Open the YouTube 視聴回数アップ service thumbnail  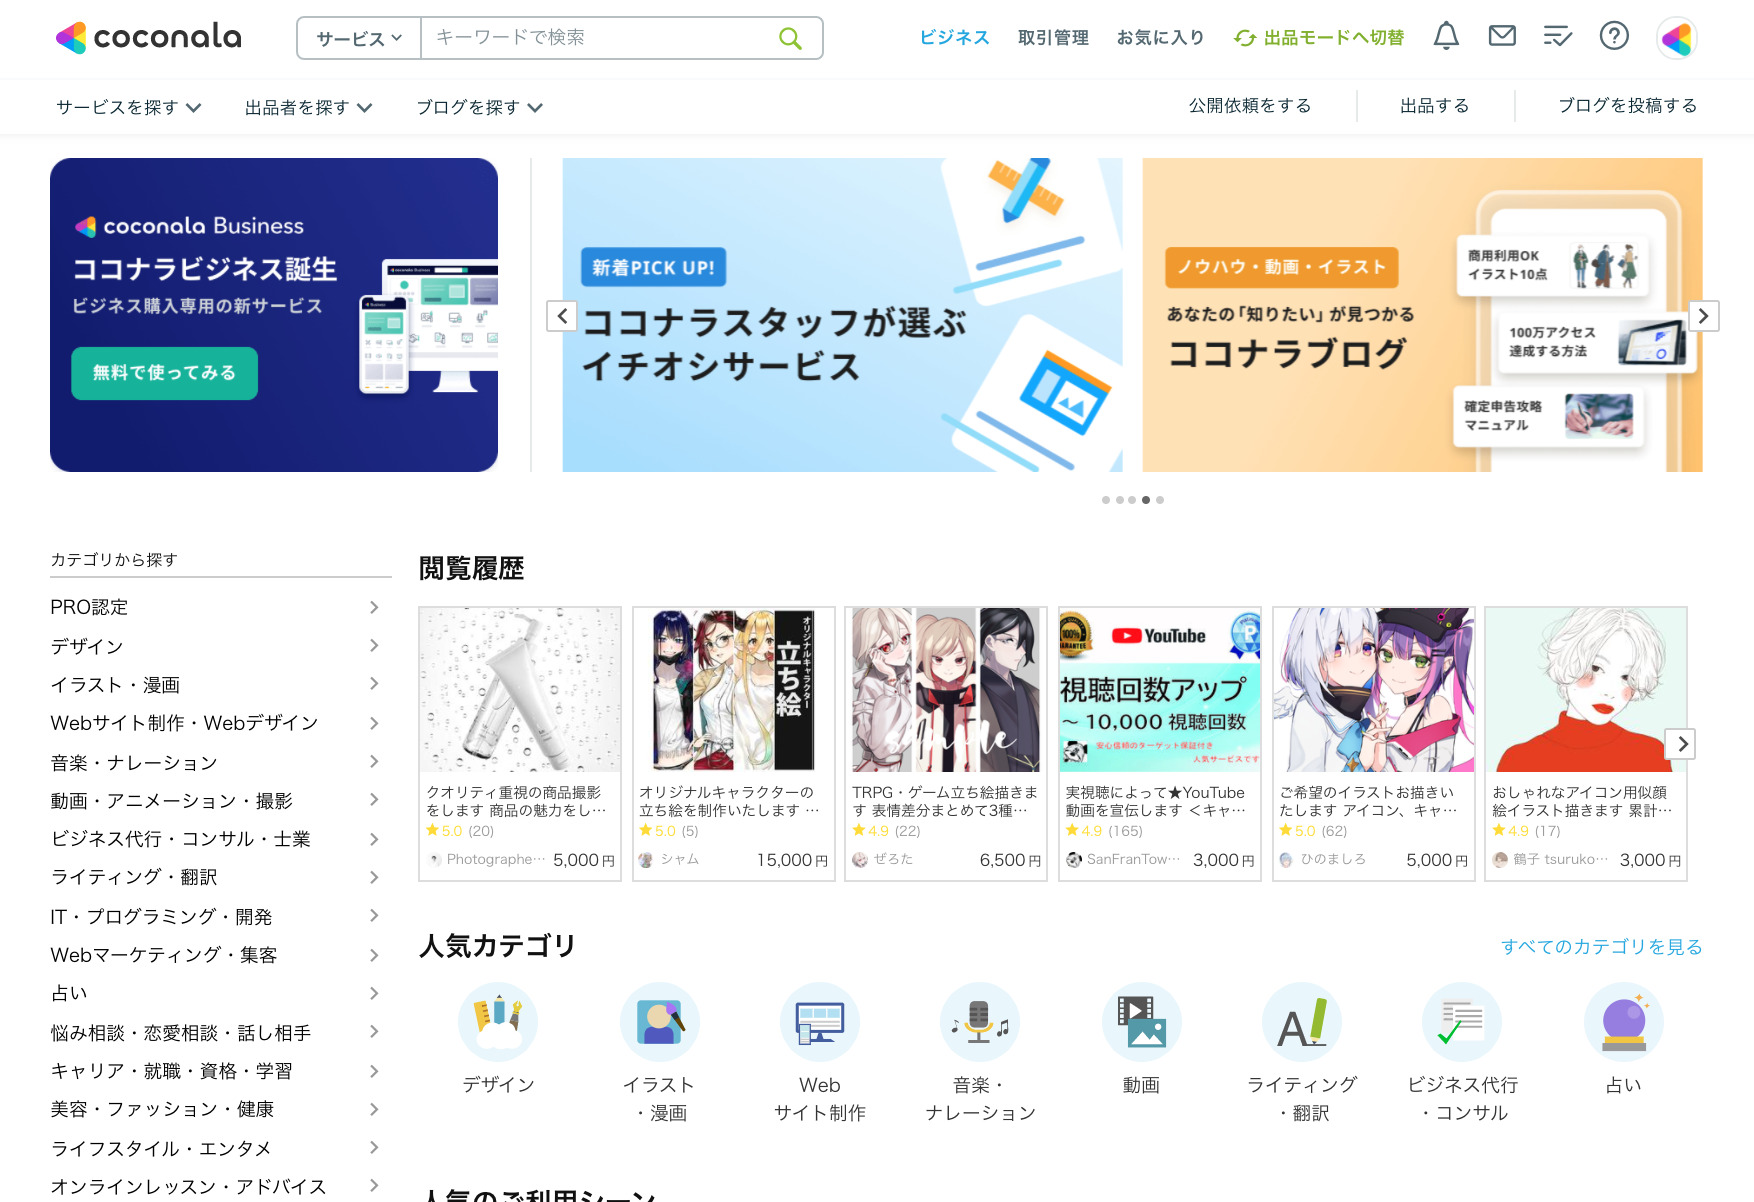tap(1160, 690)
